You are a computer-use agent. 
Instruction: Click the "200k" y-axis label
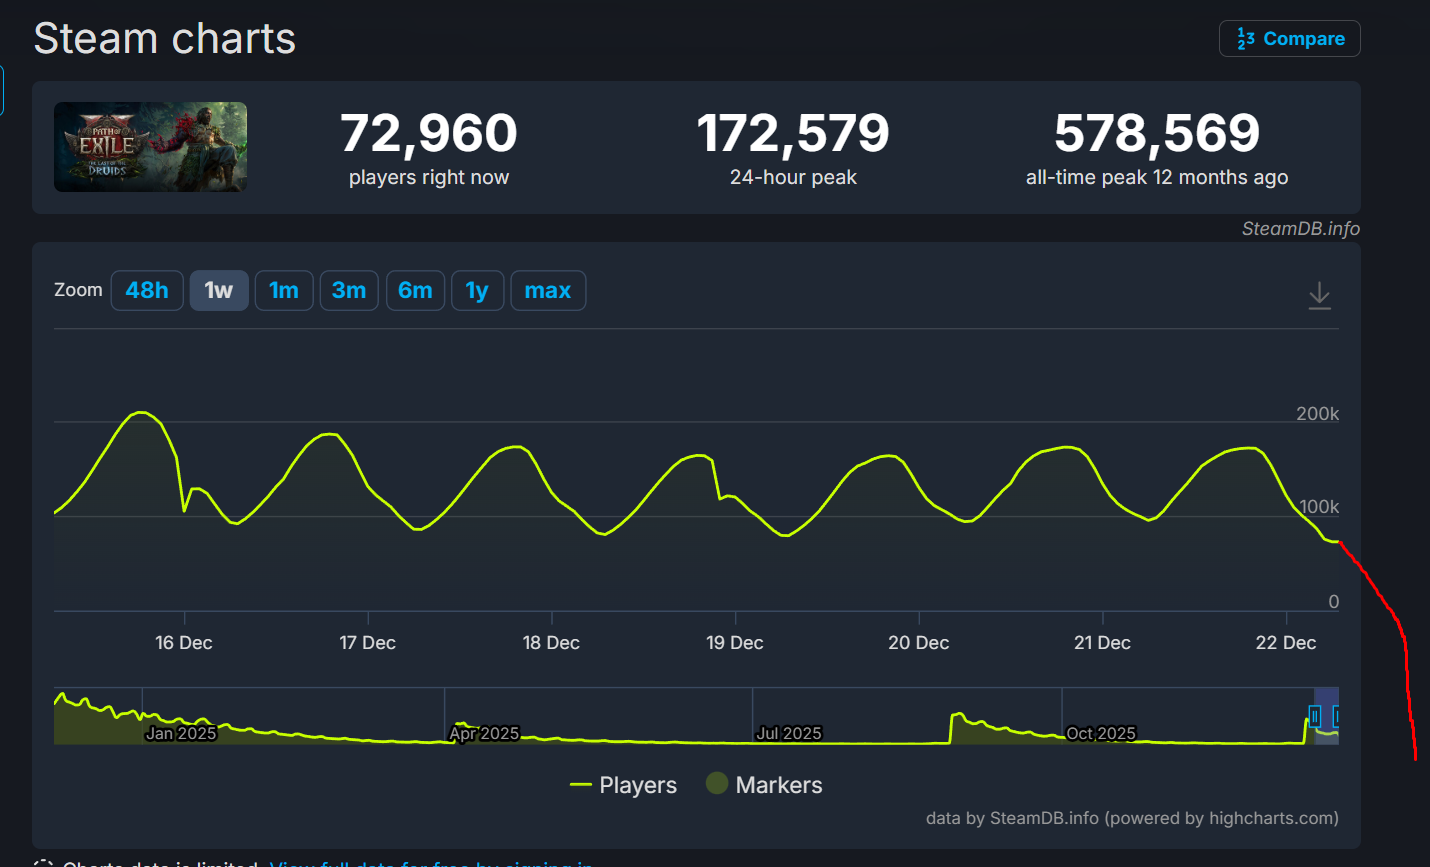pos(1318,414)
